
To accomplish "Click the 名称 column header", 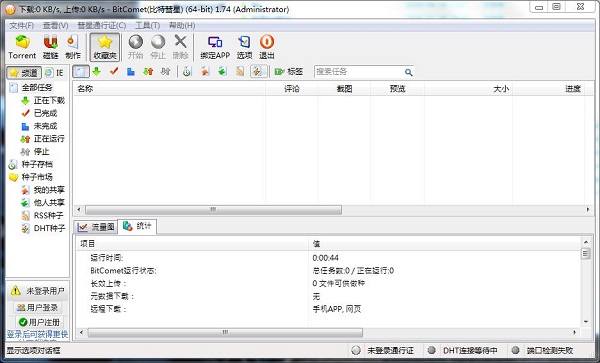I will coord(170,89).
